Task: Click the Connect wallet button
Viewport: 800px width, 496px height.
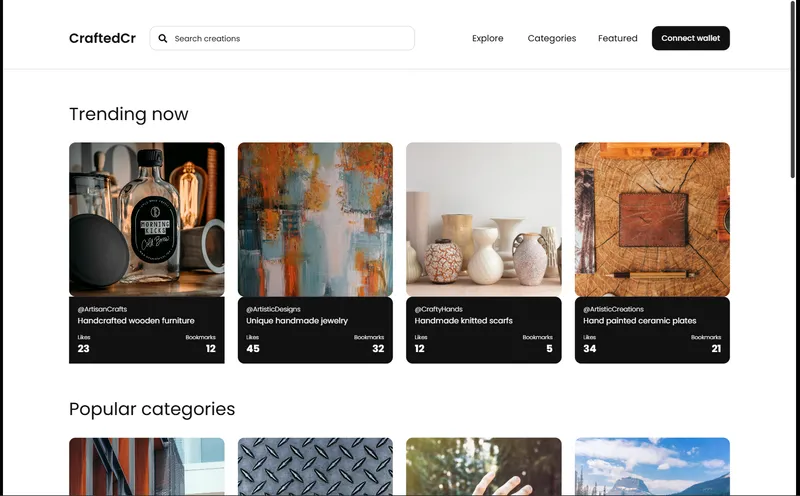Action: tap(690, 38)
